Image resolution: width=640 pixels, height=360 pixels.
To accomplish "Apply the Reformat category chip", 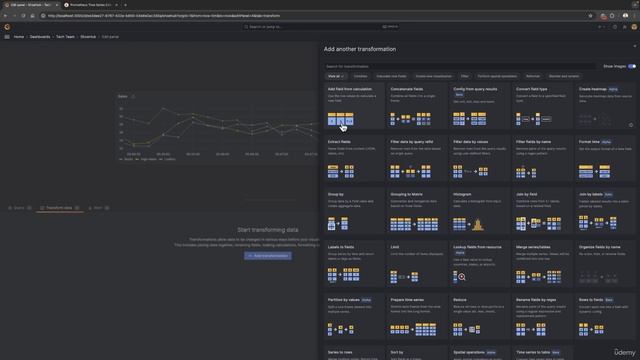I will [x=533, y=76].
